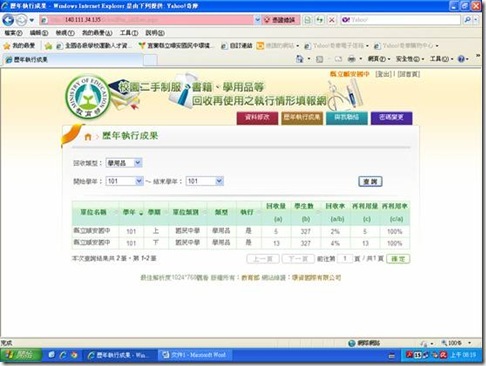This screenshot has height=366, width=486.
Task: Open the 自訂連結 favorites bar link
Action: click(237, 46)
